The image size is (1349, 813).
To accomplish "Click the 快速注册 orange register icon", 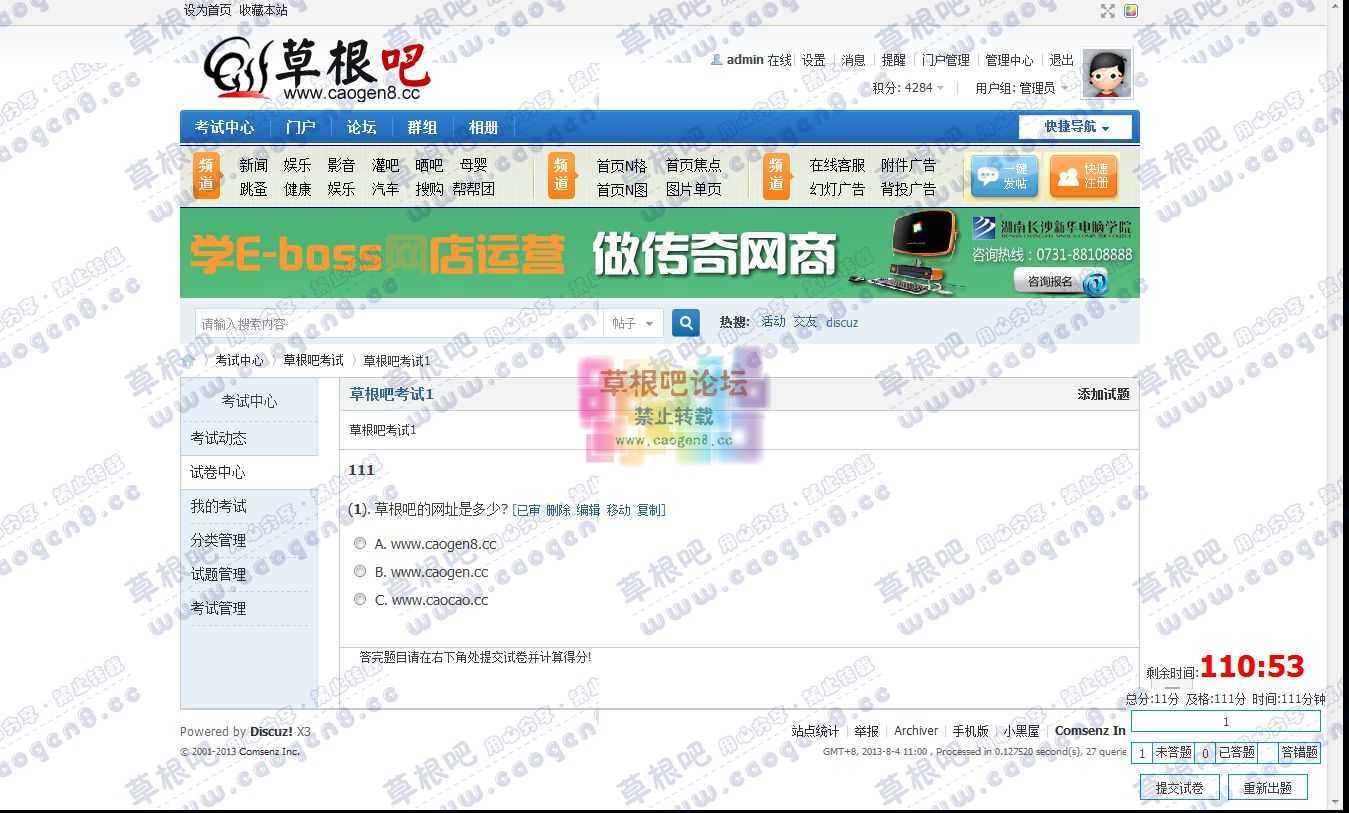I will point(1083,177).
